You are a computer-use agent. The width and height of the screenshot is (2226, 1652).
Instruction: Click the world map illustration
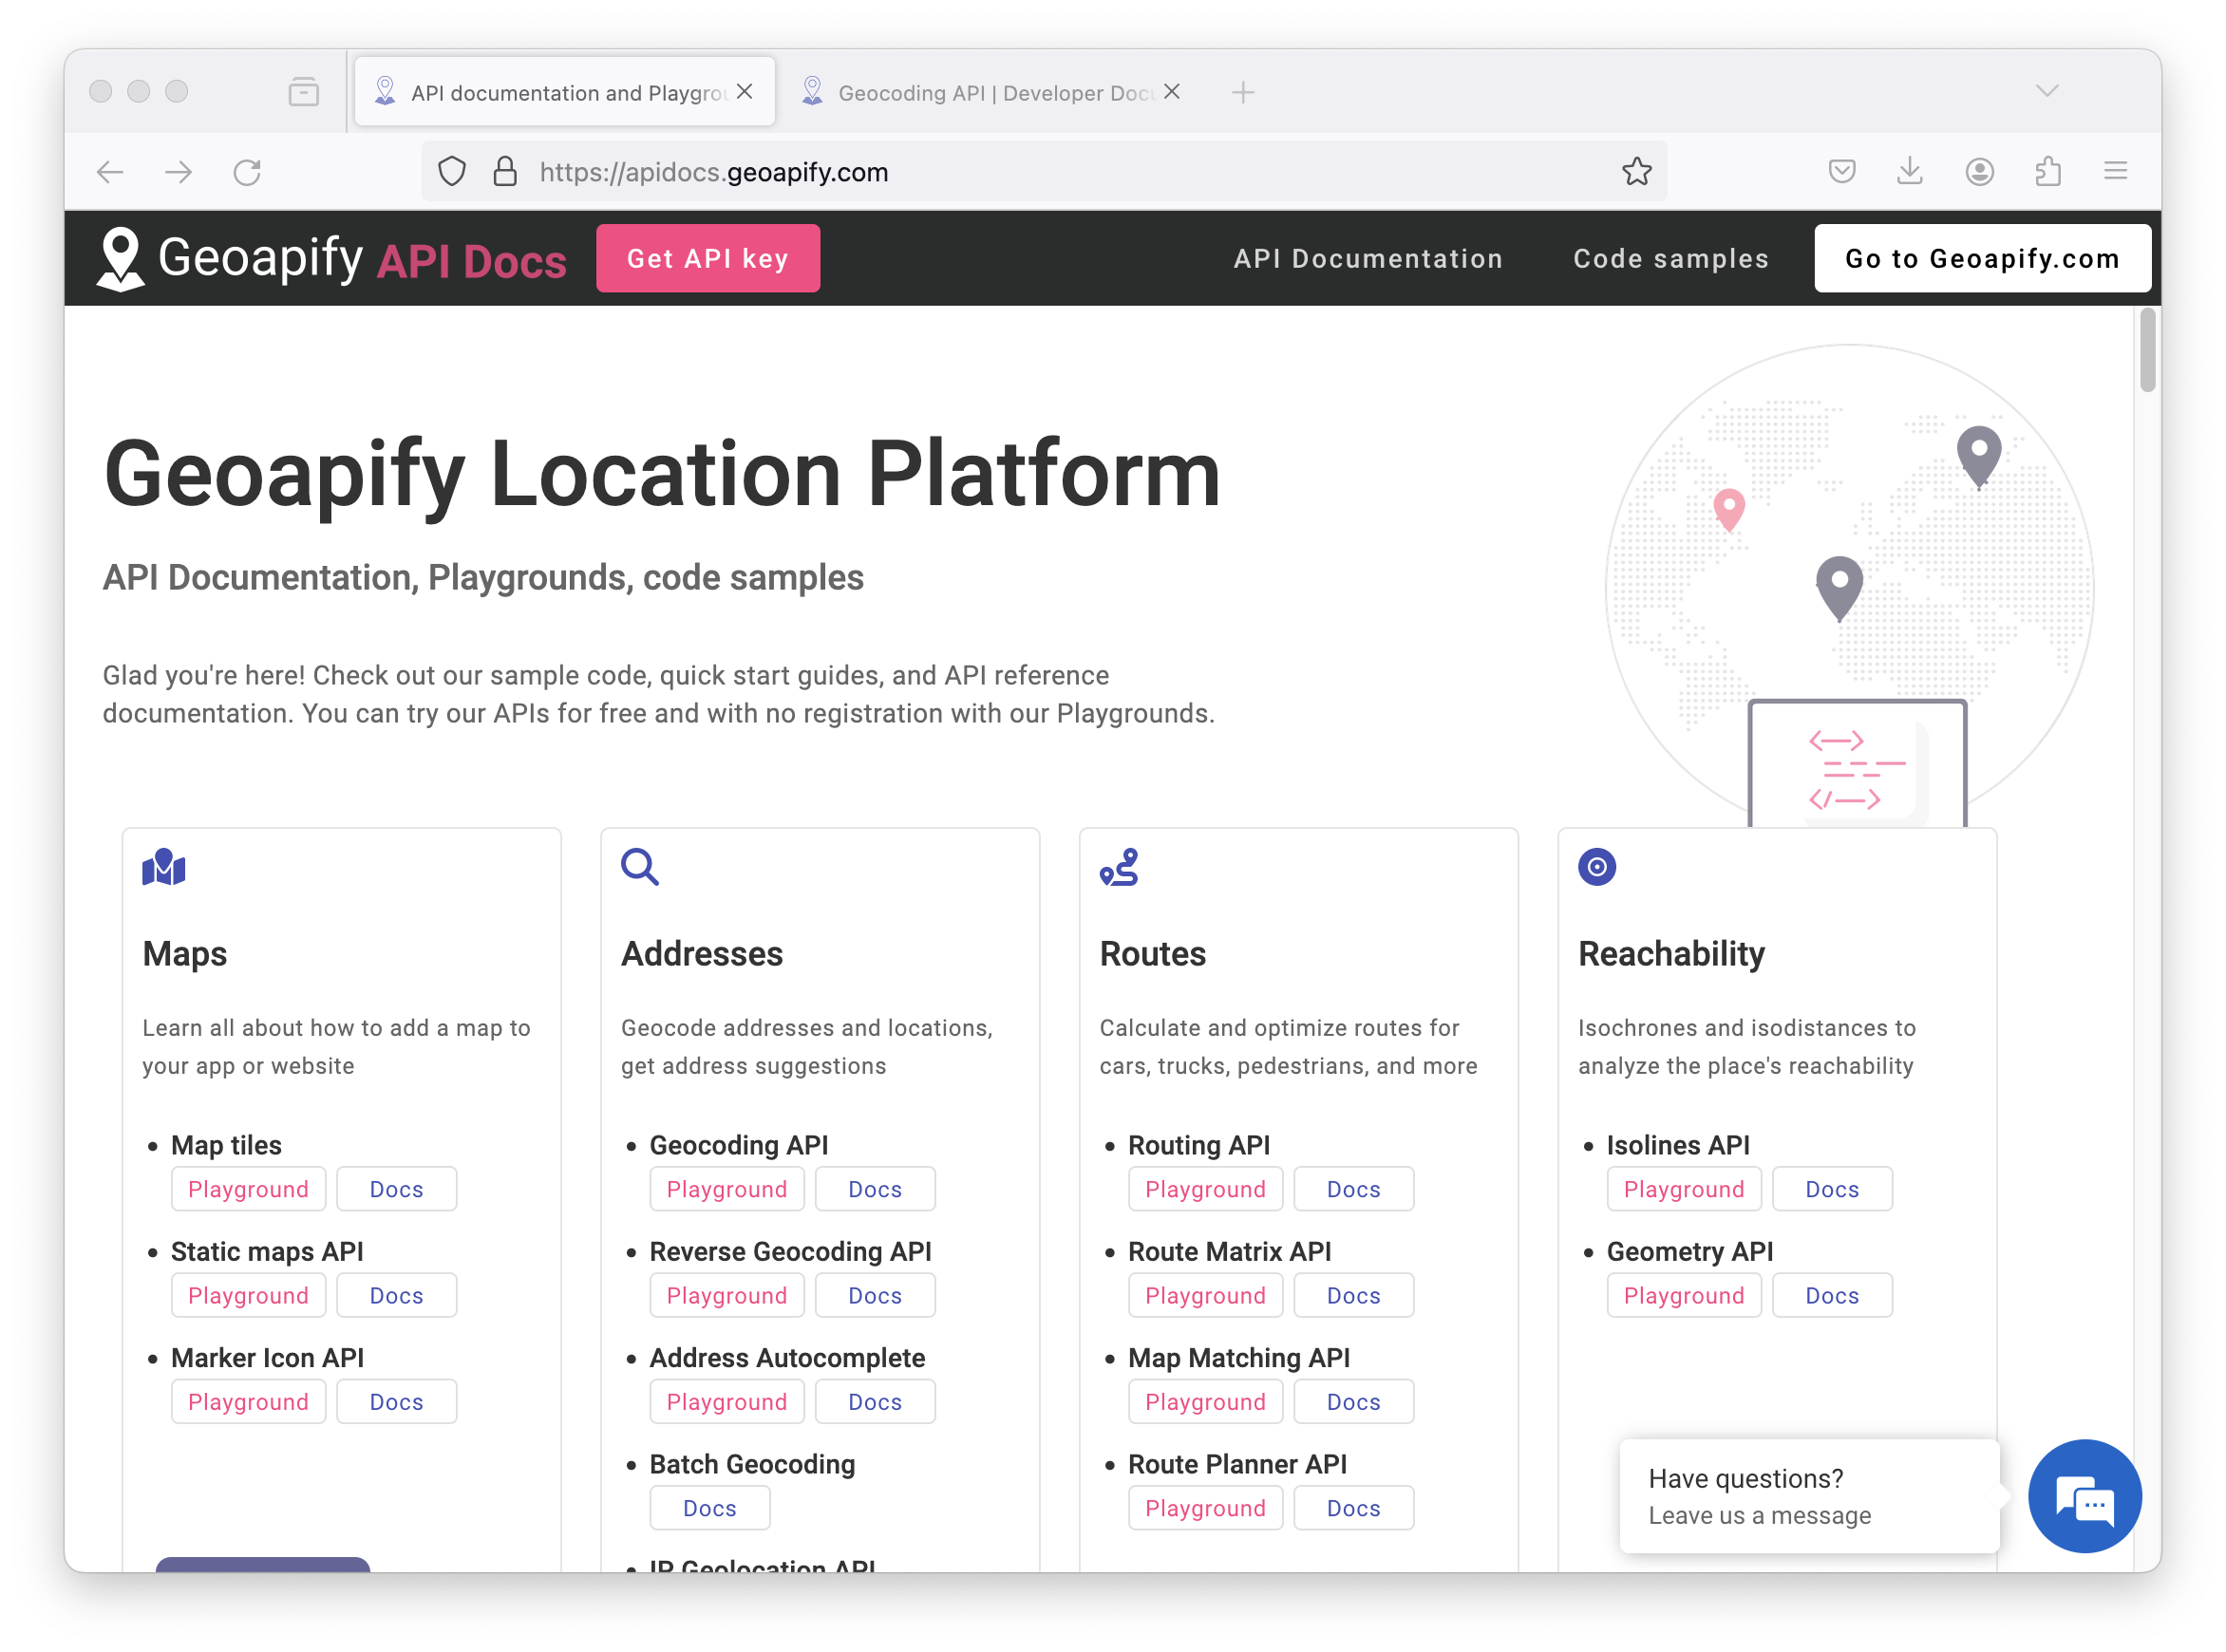[1850, 585]
